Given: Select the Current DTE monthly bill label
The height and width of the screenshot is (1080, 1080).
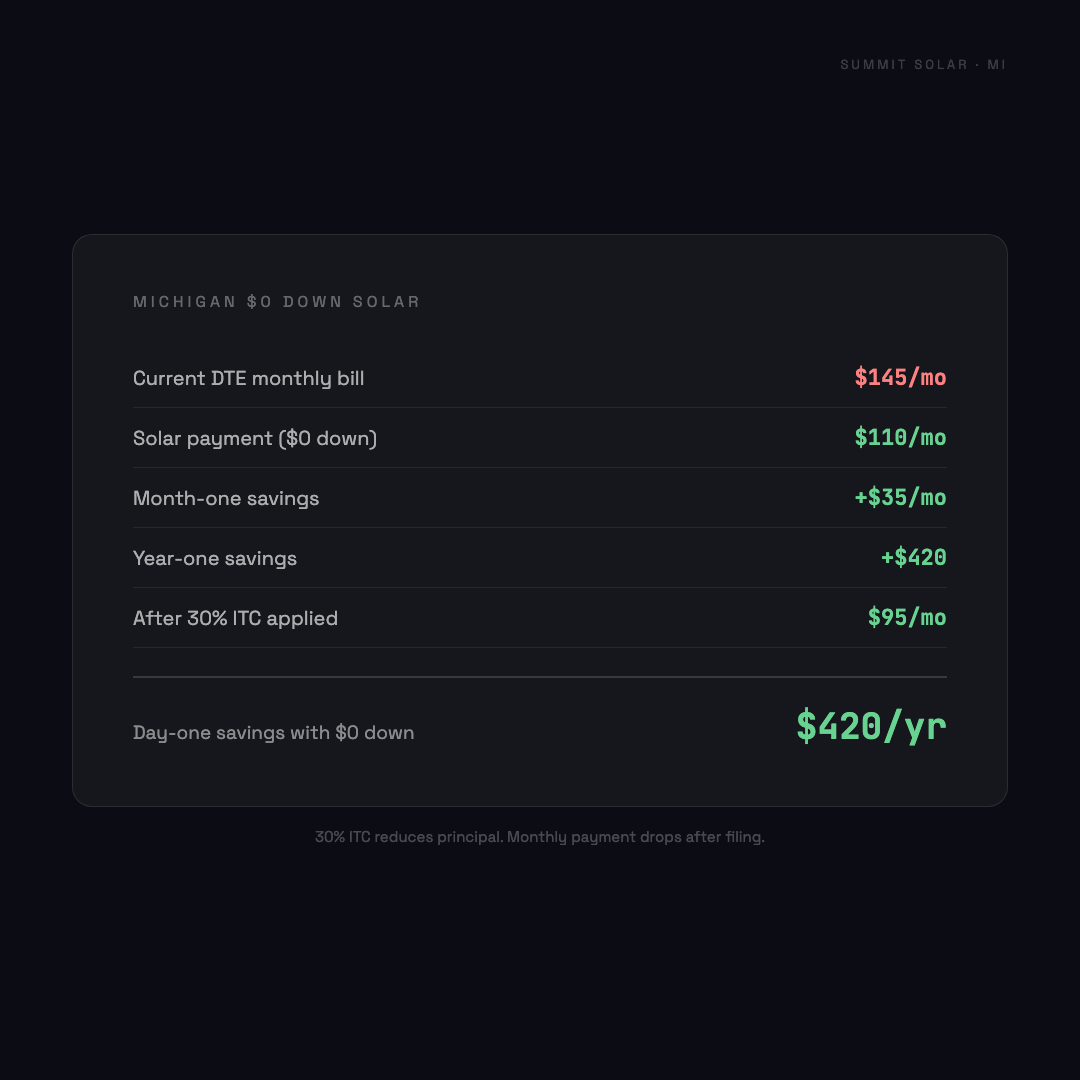Looking at the screenshot, I should (x=249, y=378).
